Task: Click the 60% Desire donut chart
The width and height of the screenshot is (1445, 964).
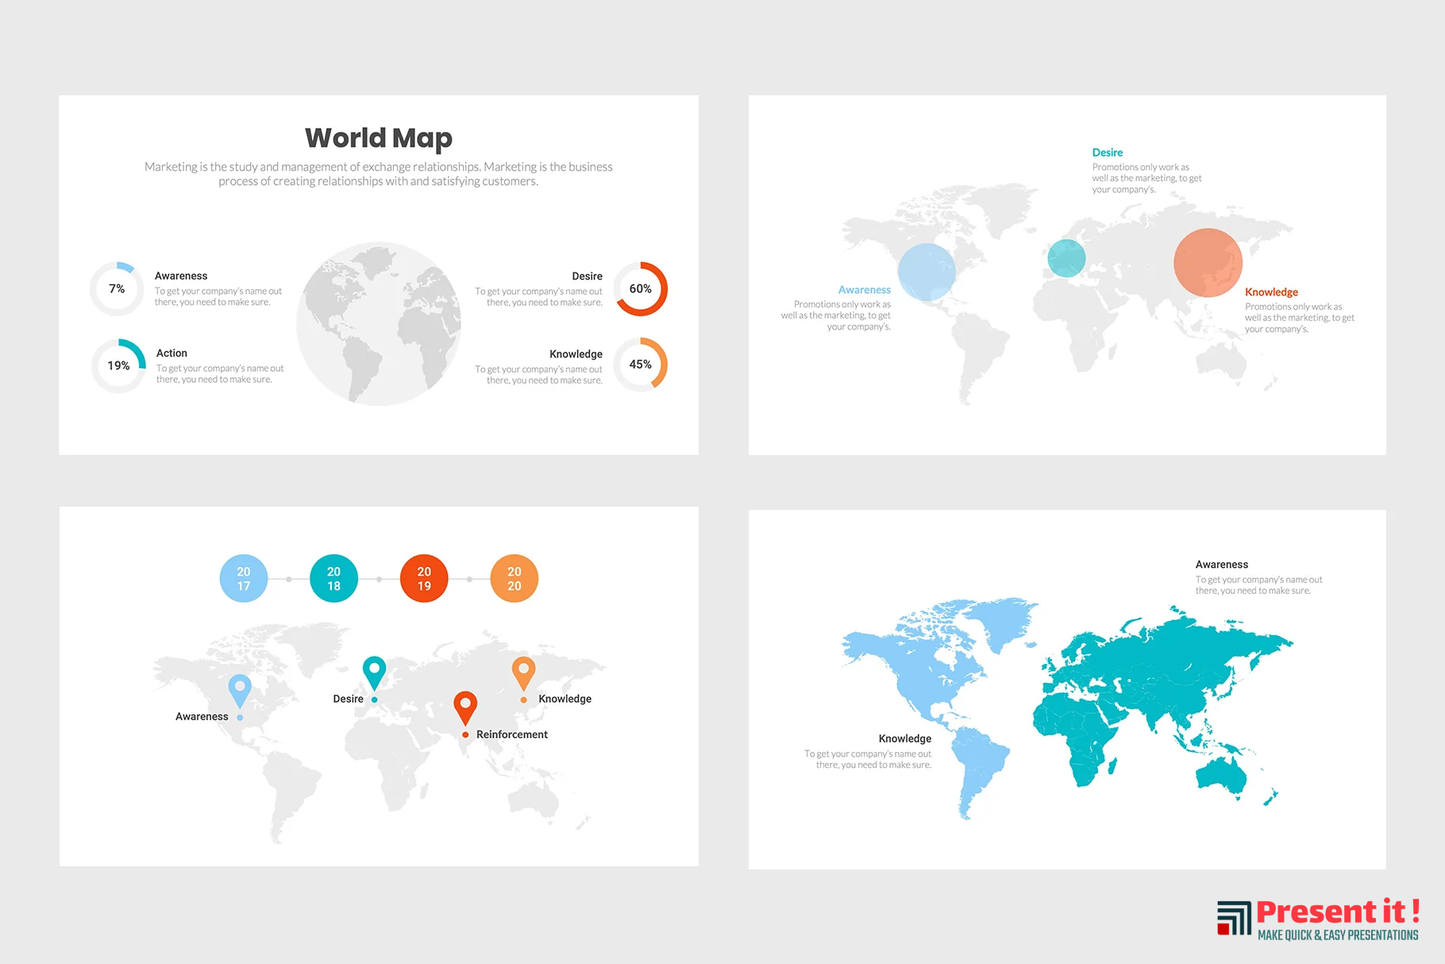Action: (640, 289)
